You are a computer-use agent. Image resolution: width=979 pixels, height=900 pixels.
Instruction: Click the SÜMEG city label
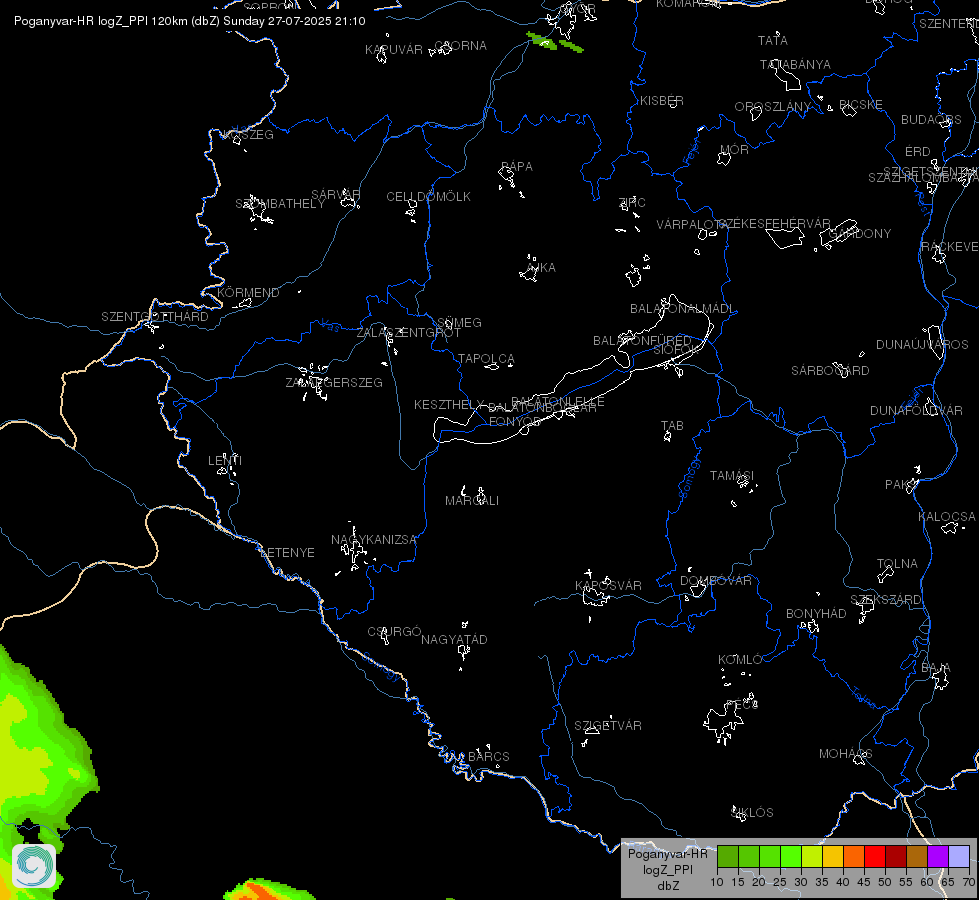click(x=460, y=323)
